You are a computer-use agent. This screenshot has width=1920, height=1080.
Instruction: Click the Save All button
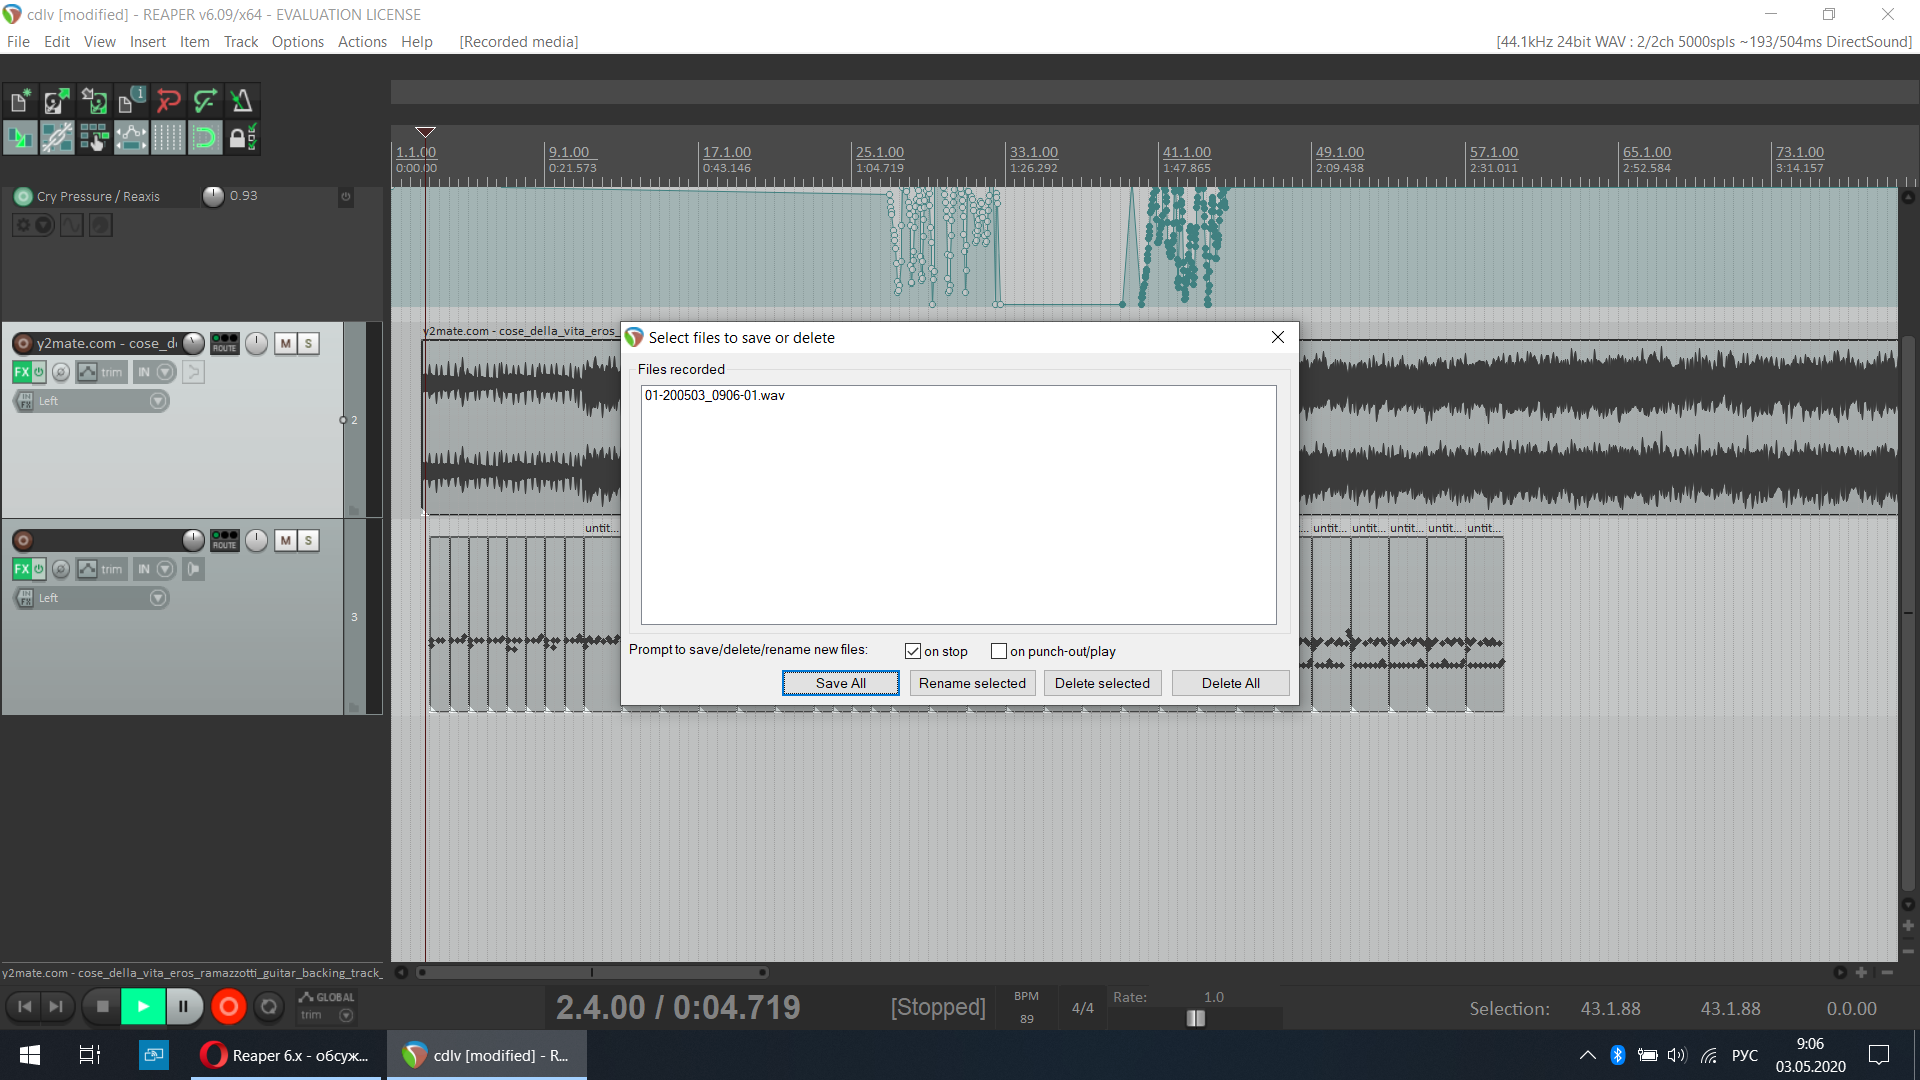pyautogui.click(x=840, y=683)
